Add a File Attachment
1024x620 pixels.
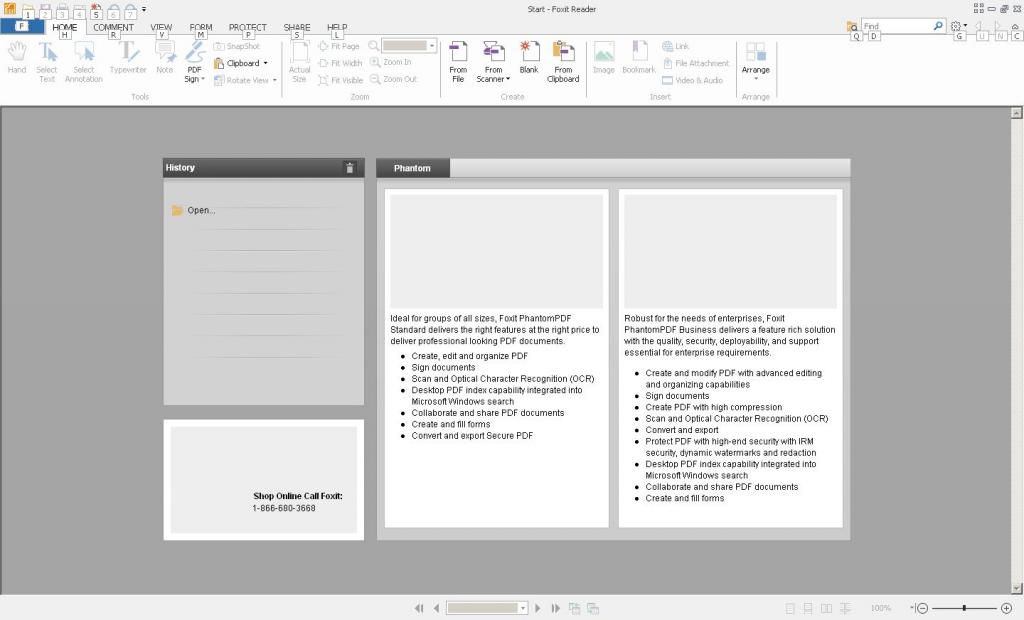pyautogui.click(x=696, y=63)
